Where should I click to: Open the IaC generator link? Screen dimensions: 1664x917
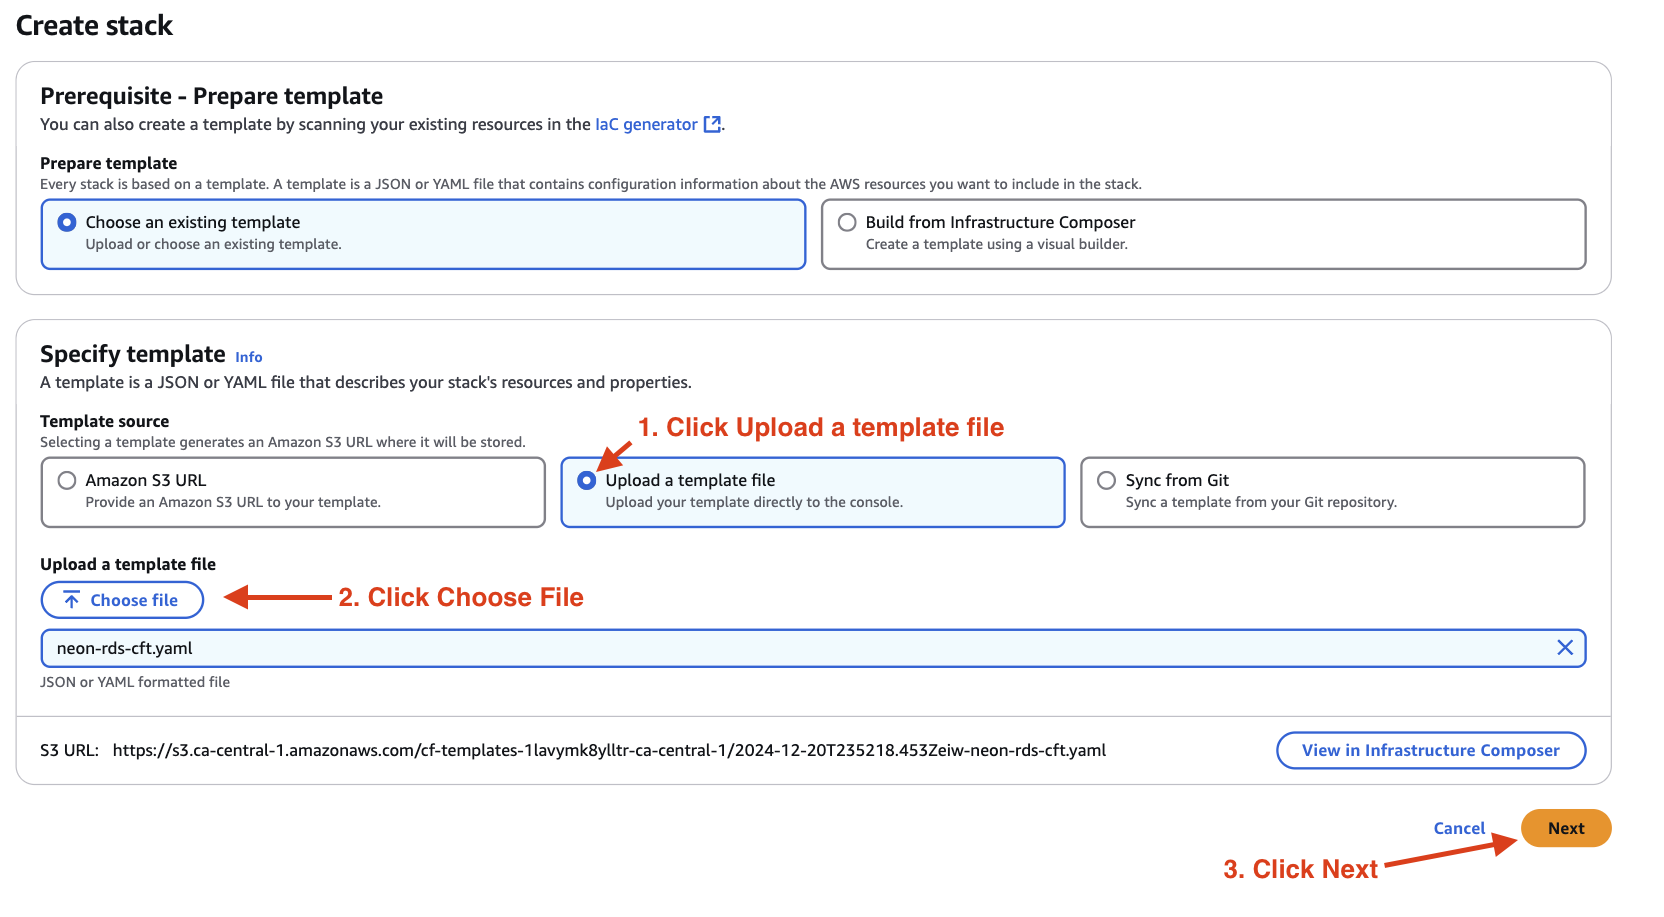[x=645, y=124]
